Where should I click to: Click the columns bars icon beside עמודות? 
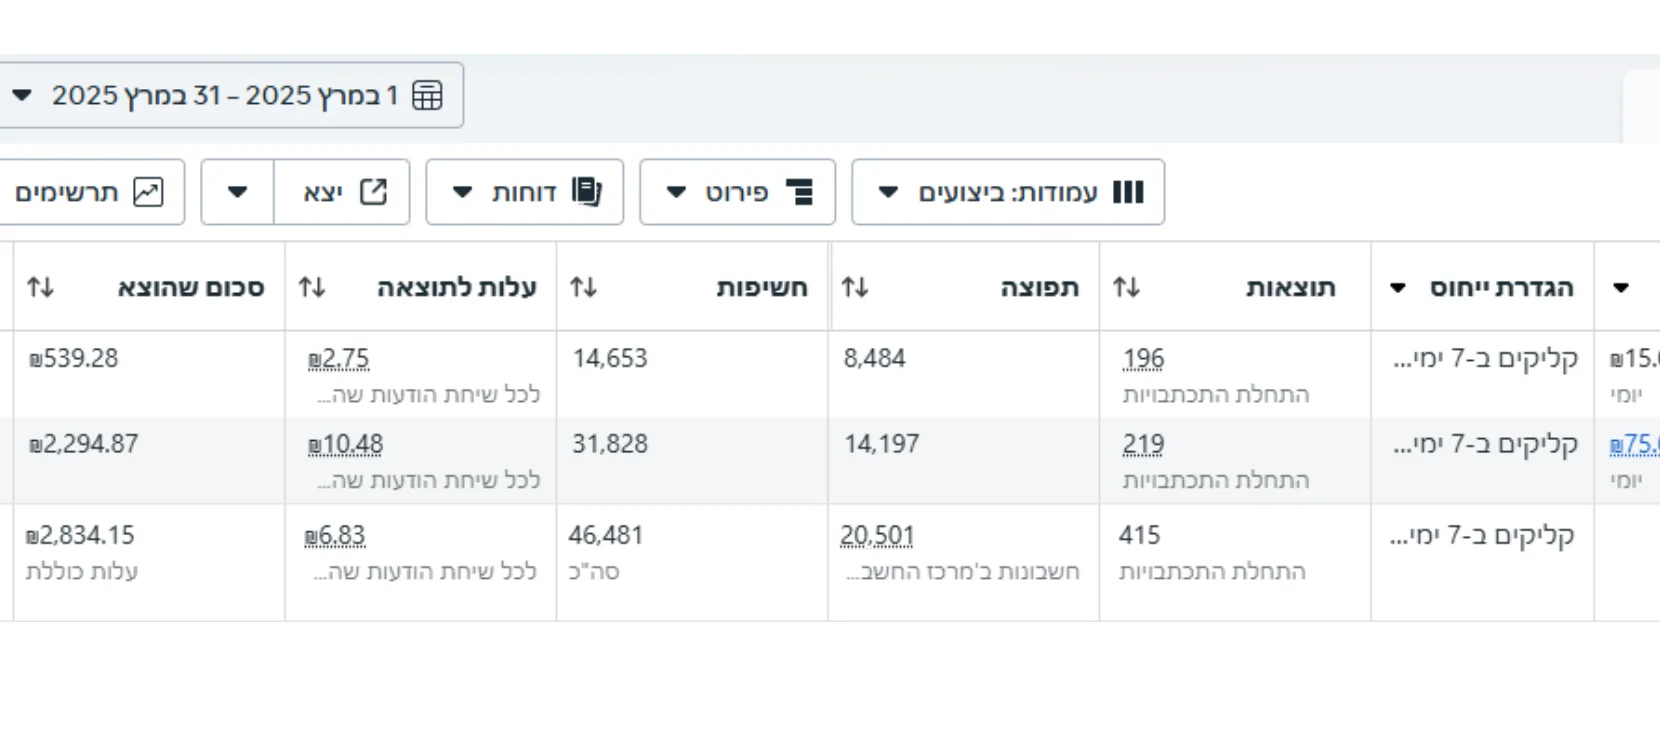click(1128, 192)
